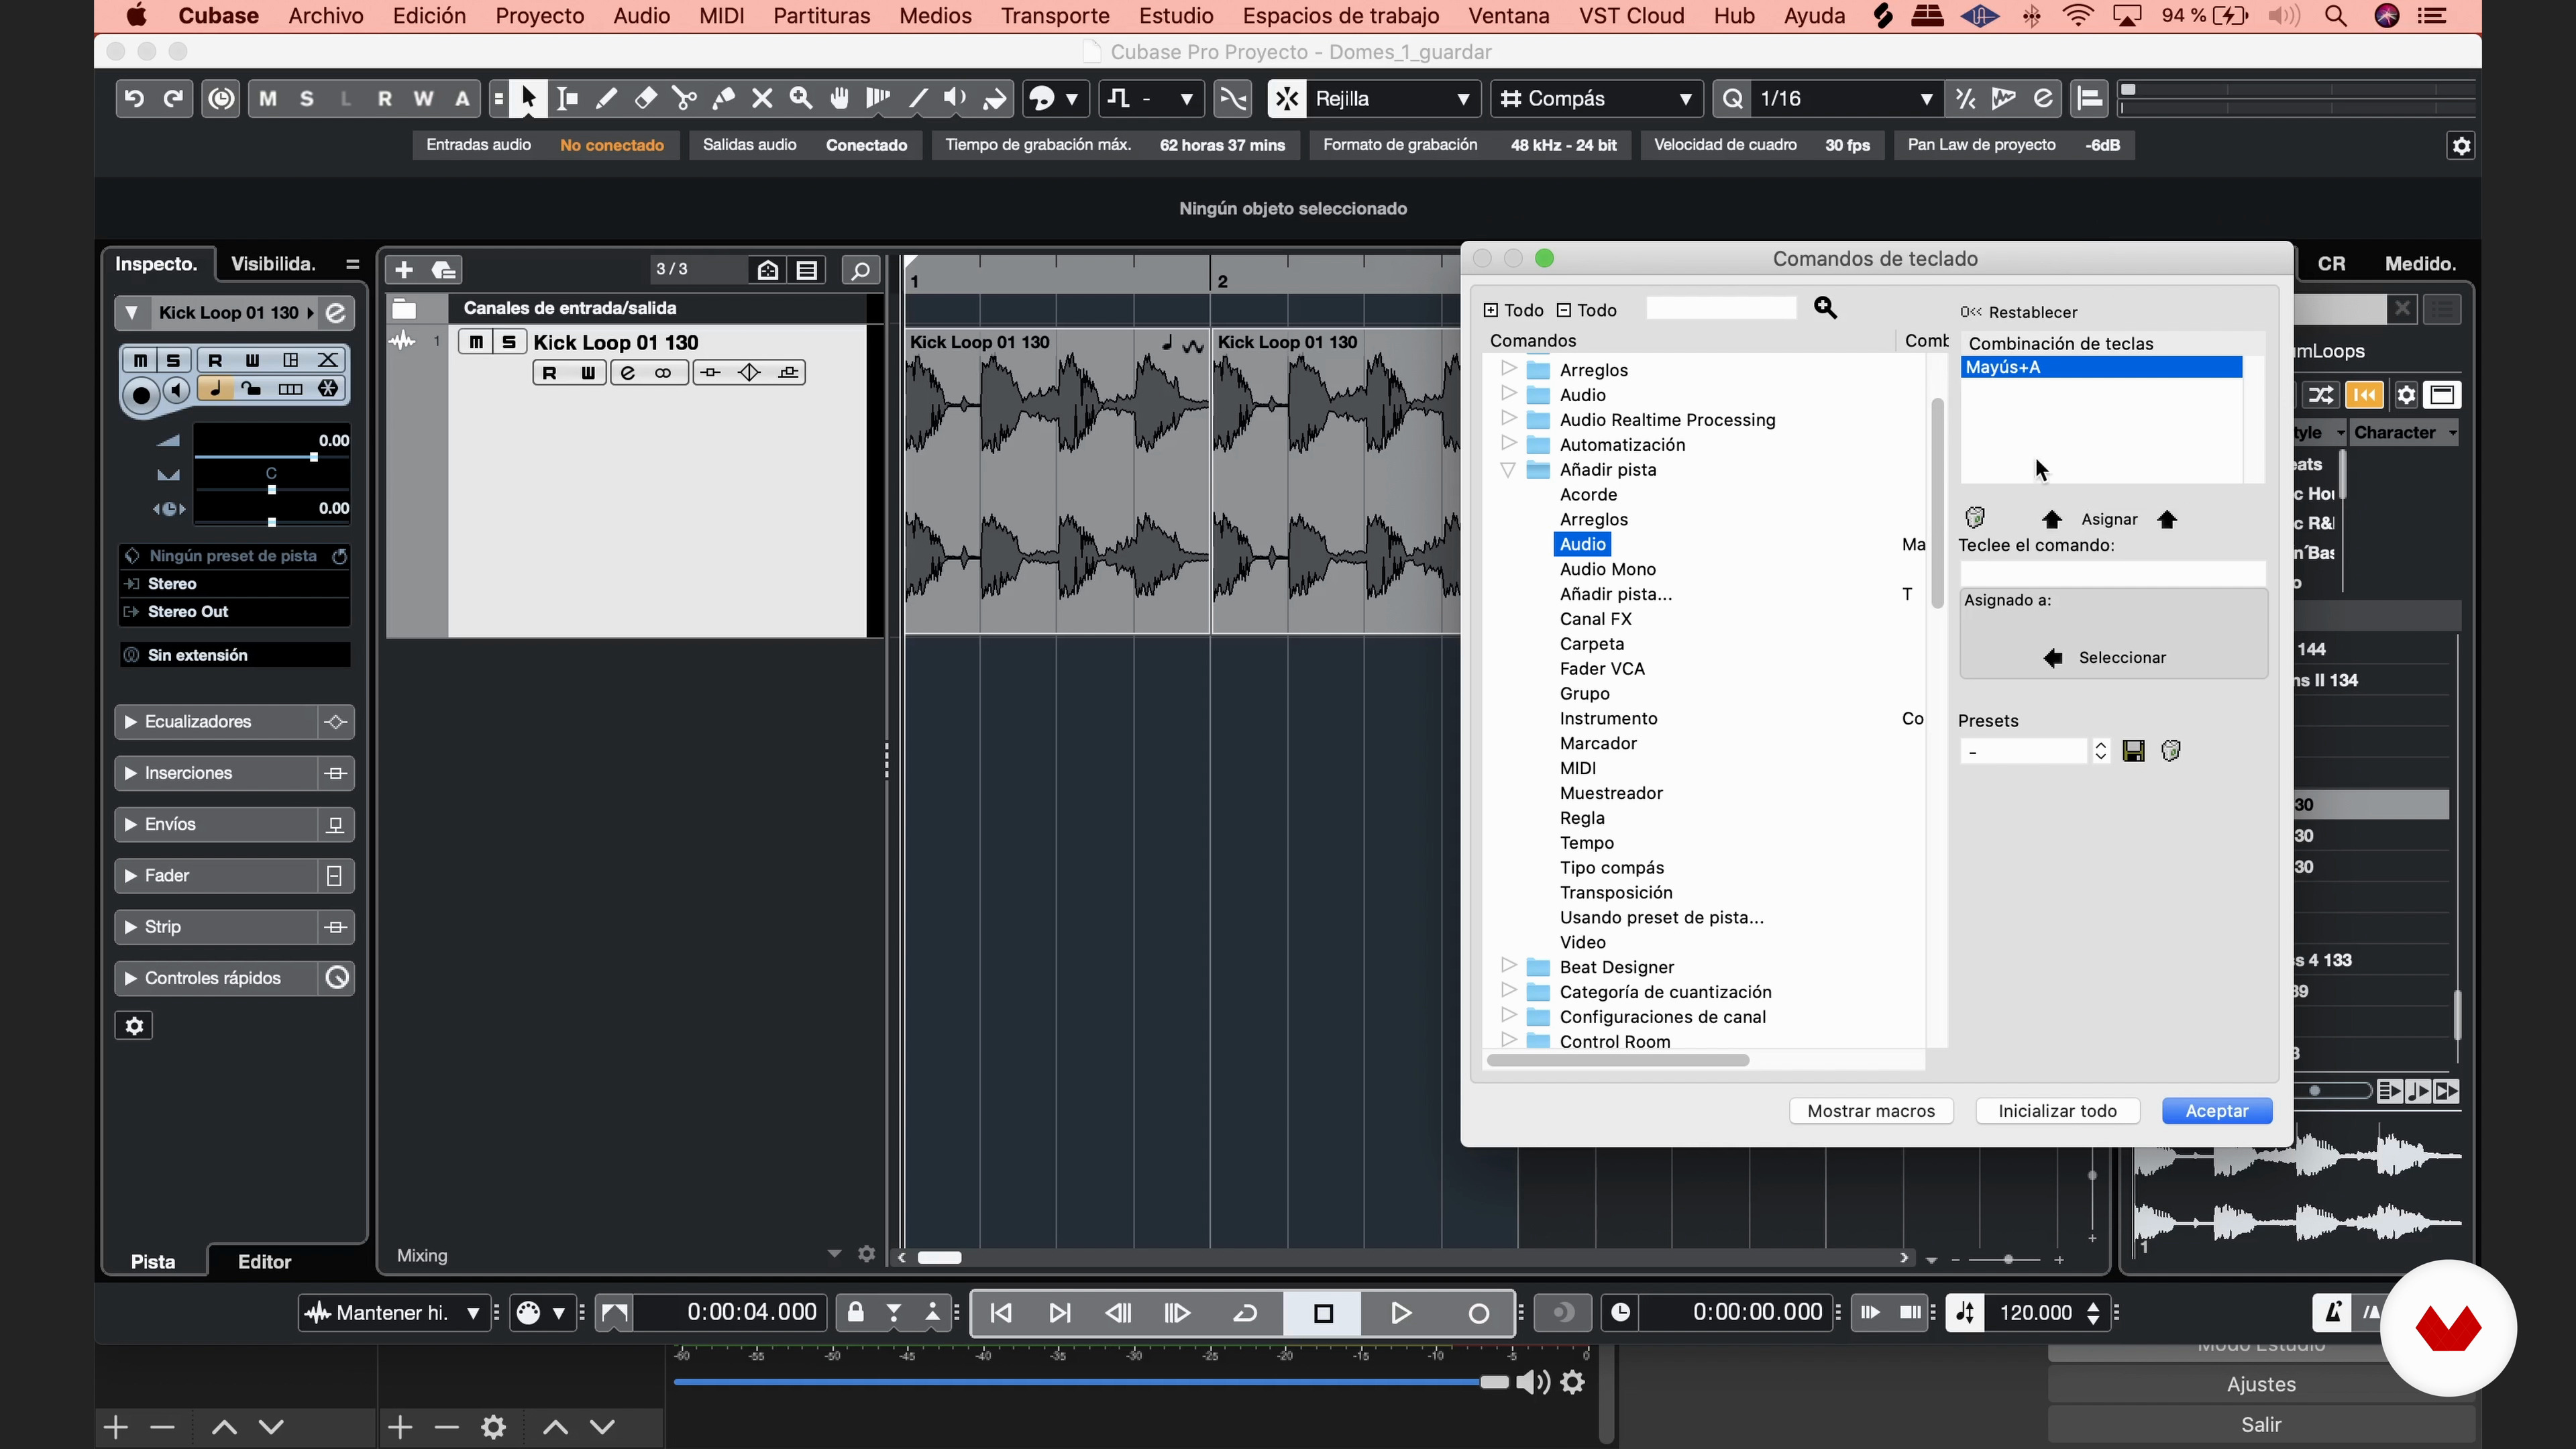The image size is (2576, 1449).
Task: Expand the Beat Designer folder
Action: pyautogui.click(x=1508, y=965)
